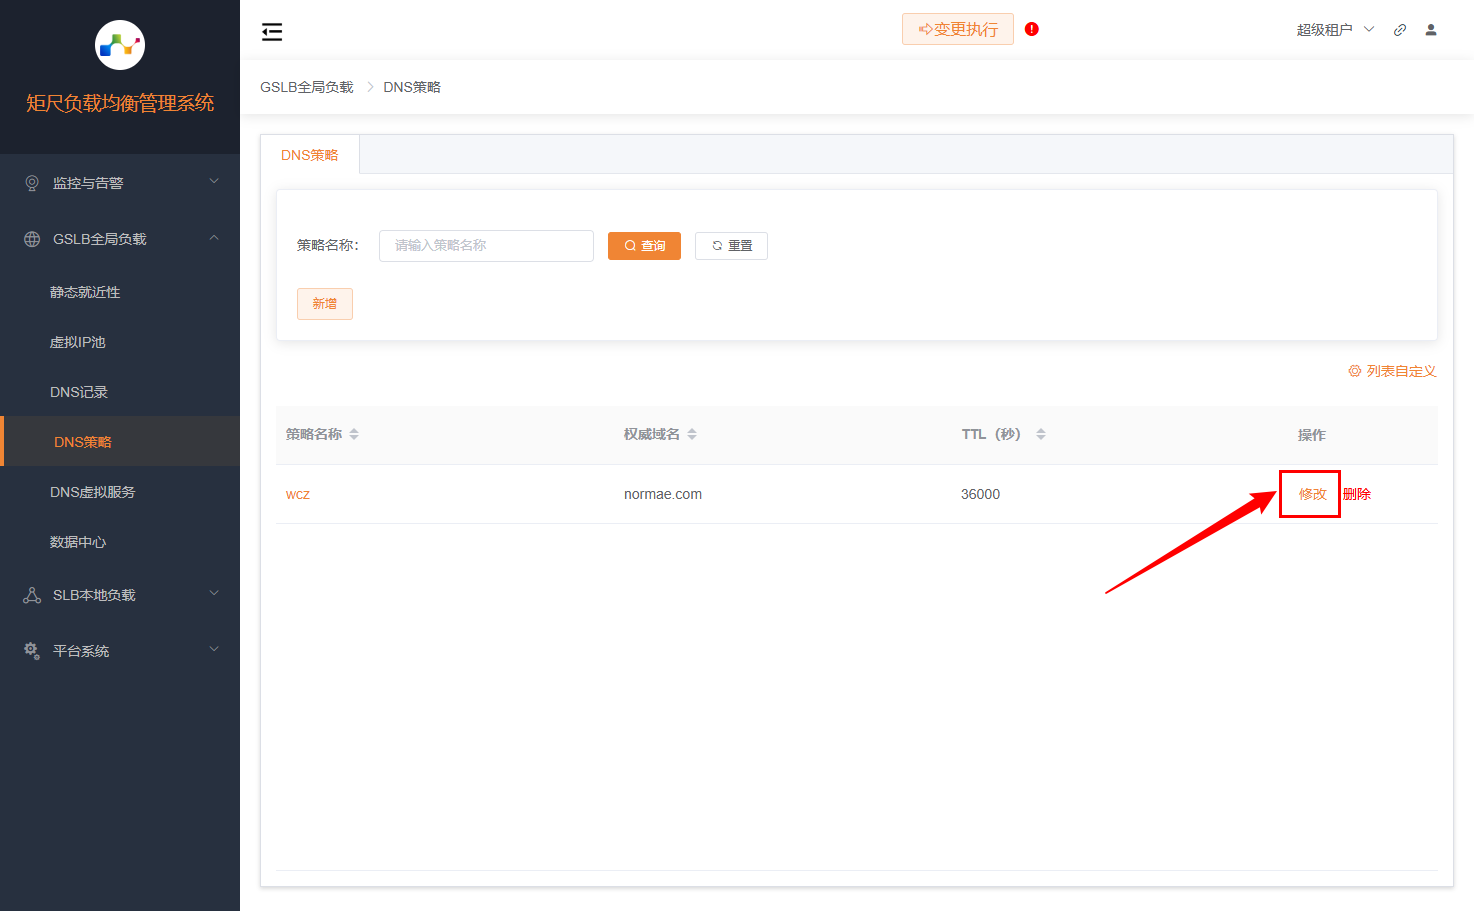
Task: Click the 查询 search button
Action: [x=644, y=246]
